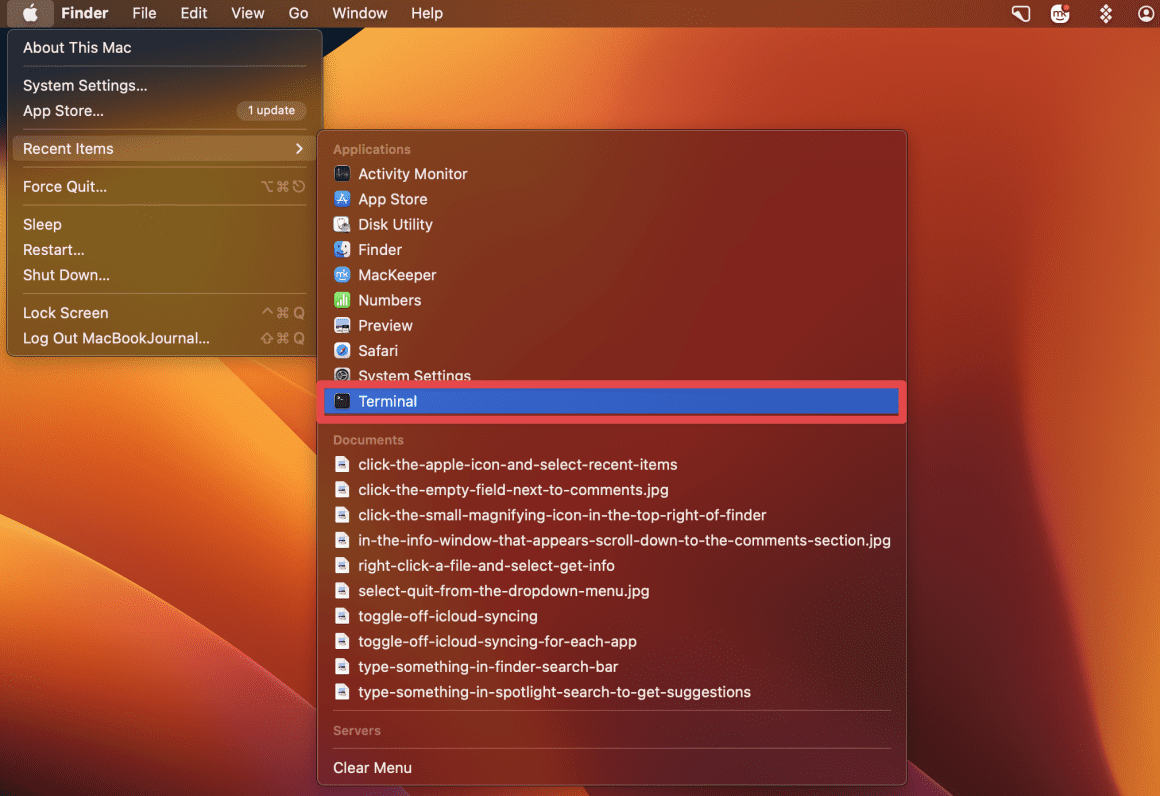The width and height of the screenshot is (1160, 796).
Task: Open the screen mirroring menu bar icon
Action: point(1020,13)
